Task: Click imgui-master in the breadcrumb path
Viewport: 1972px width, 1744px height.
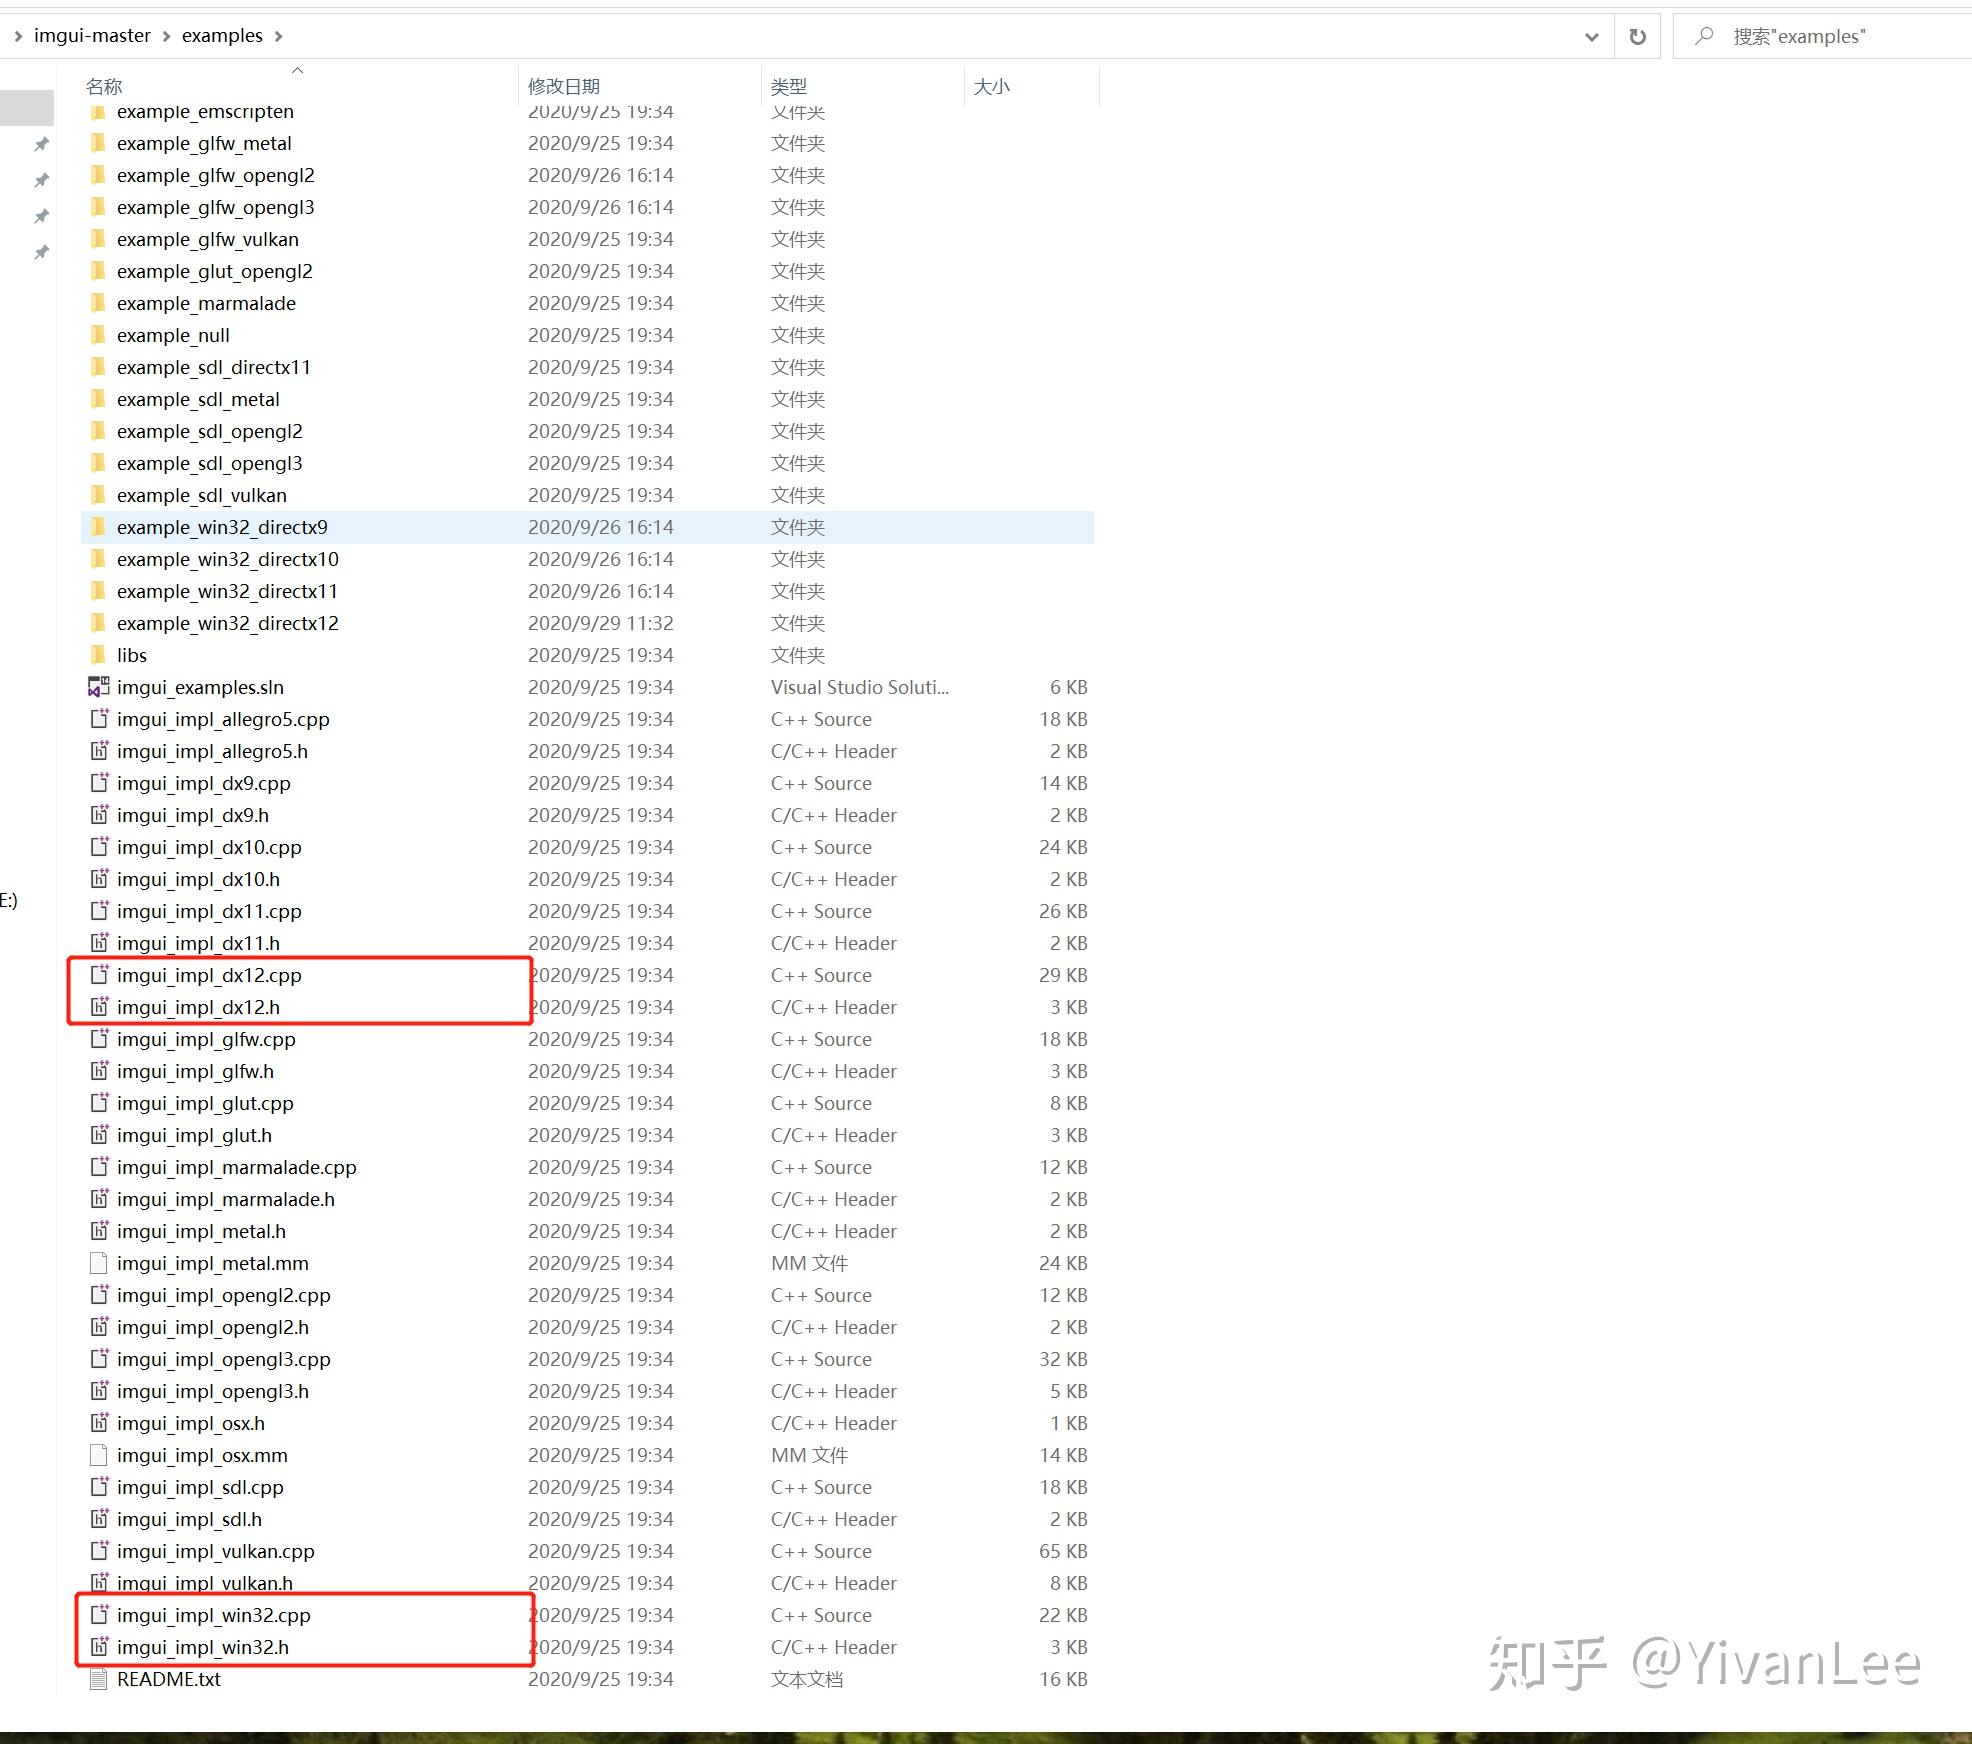Action: [x=92, y=36]
